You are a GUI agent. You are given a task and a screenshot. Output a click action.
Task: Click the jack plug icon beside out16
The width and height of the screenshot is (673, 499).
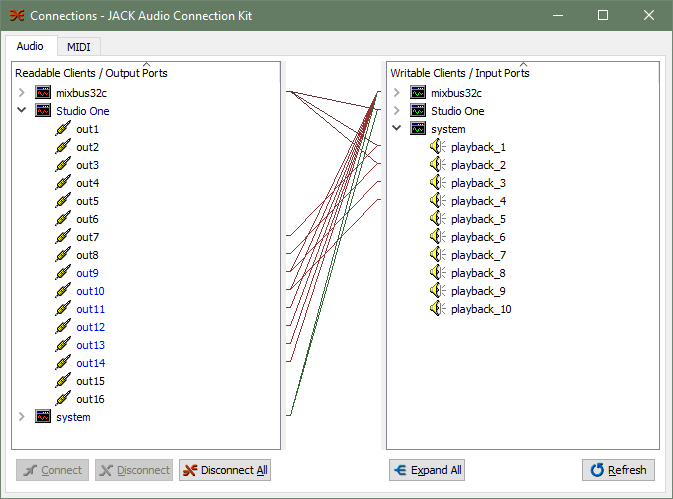tap(63, 399)
